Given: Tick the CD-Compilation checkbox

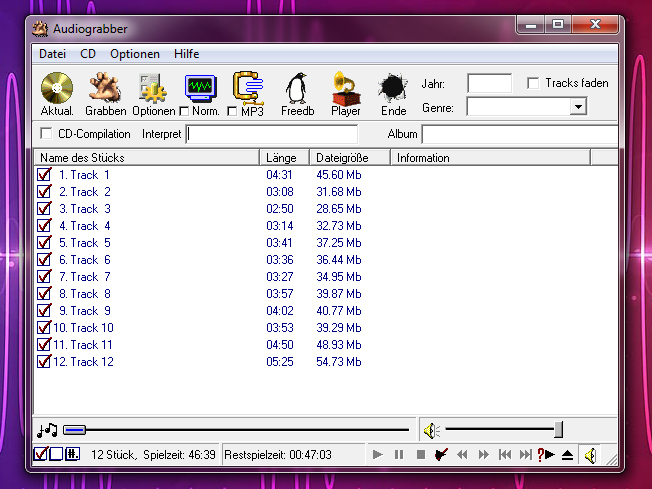Looking at the screenshot, I should [x=46, y=134].
